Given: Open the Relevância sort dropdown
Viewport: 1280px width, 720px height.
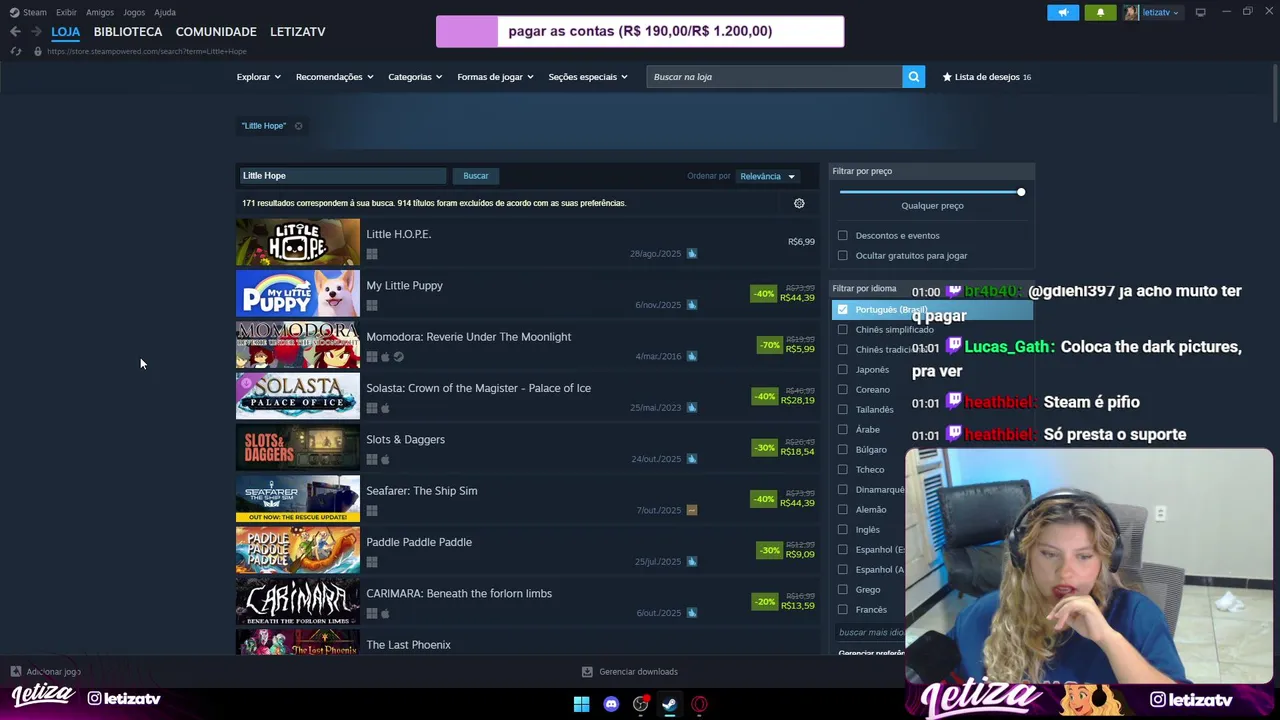Looking at the screenshot, I should point(767,177).
